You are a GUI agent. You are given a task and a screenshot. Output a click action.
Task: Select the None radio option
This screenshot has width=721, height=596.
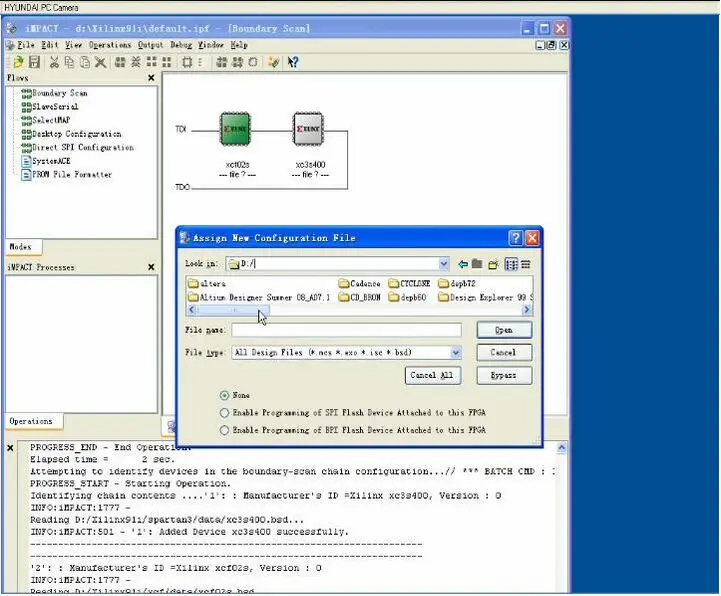tap(224, 395)
